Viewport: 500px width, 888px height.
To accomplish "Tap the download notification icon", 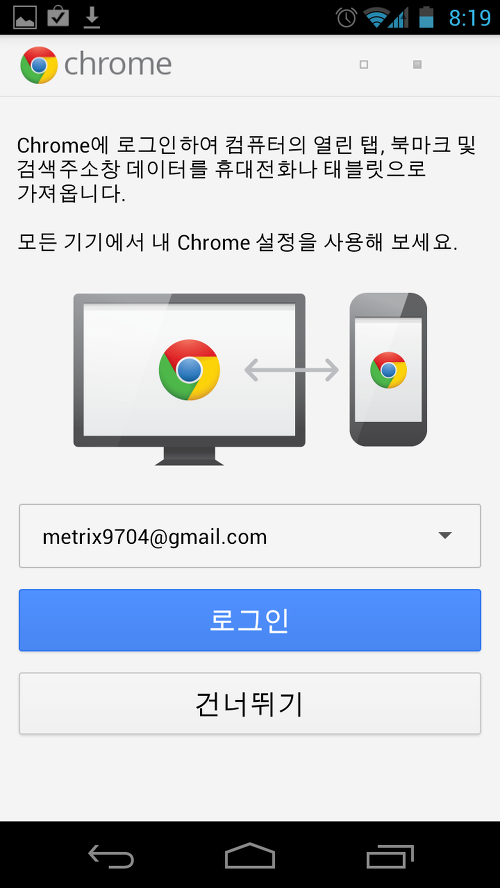I will point(92,18).
